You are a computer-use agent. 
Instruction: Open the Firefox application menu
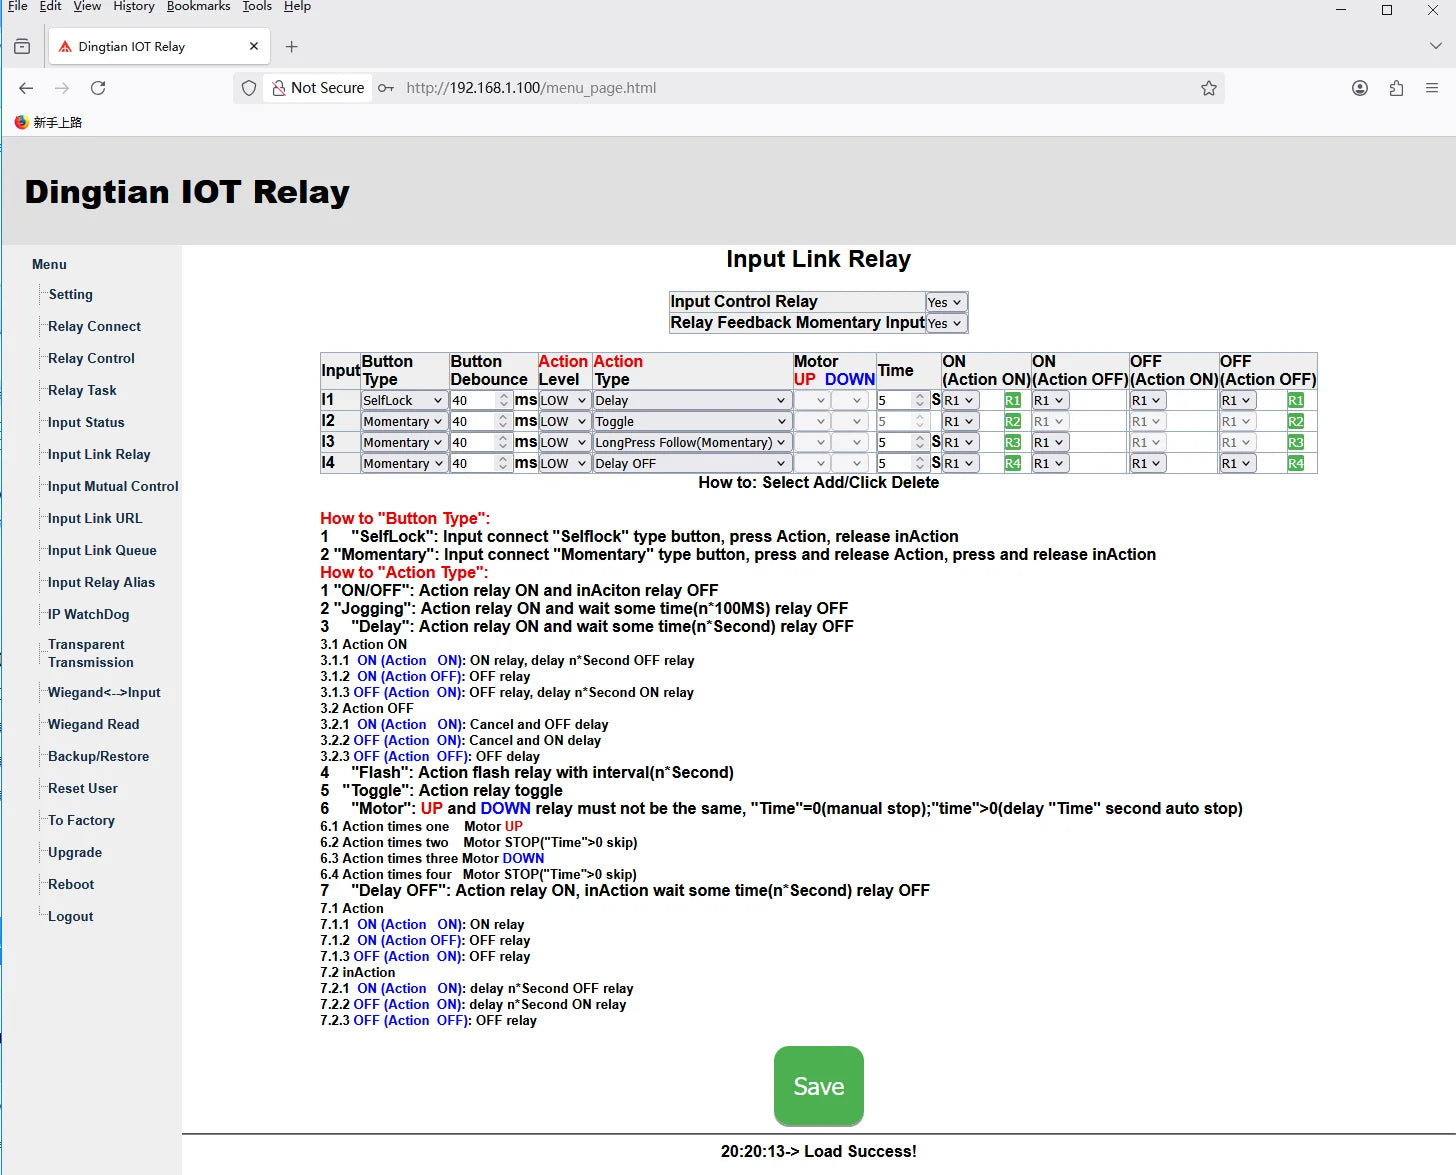coord(1432,88)
